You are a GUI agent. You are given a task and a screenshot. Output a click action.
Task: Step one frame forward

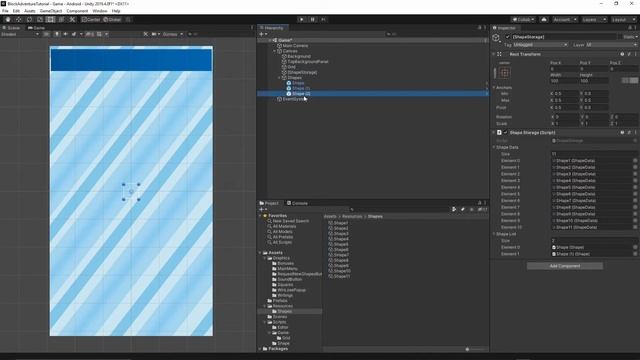point(324,20)
